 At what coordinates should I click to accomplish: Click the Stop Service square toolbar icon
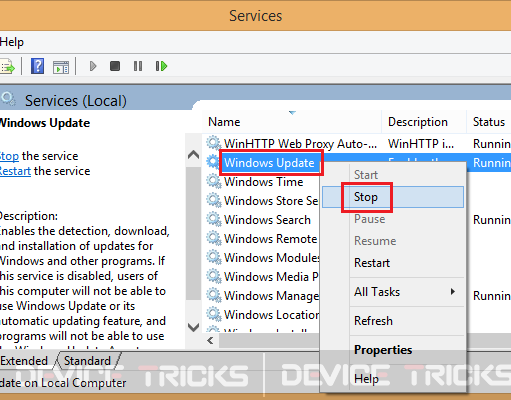[x=115, y=66]
